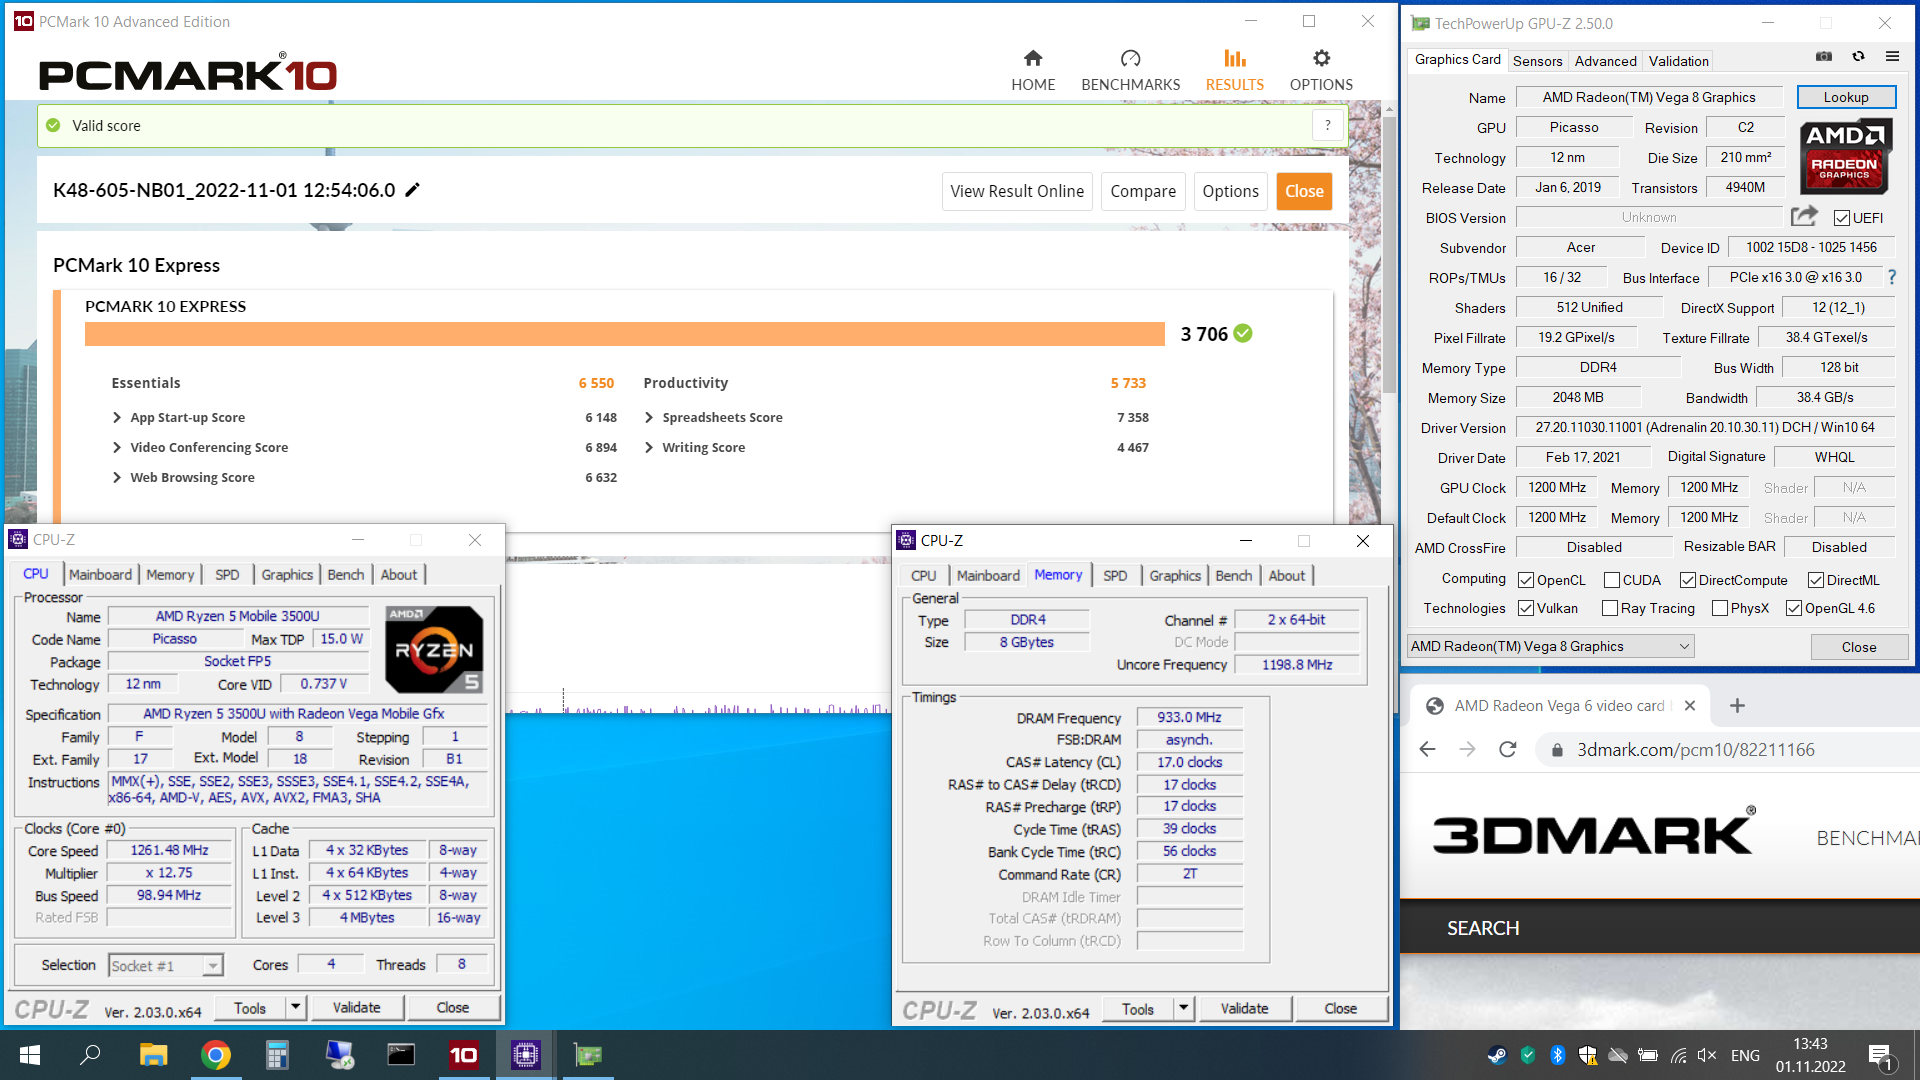1920x1080 pixels.
Task: Go to PCMark HOME icon
Action: [x=1033, y=58]
